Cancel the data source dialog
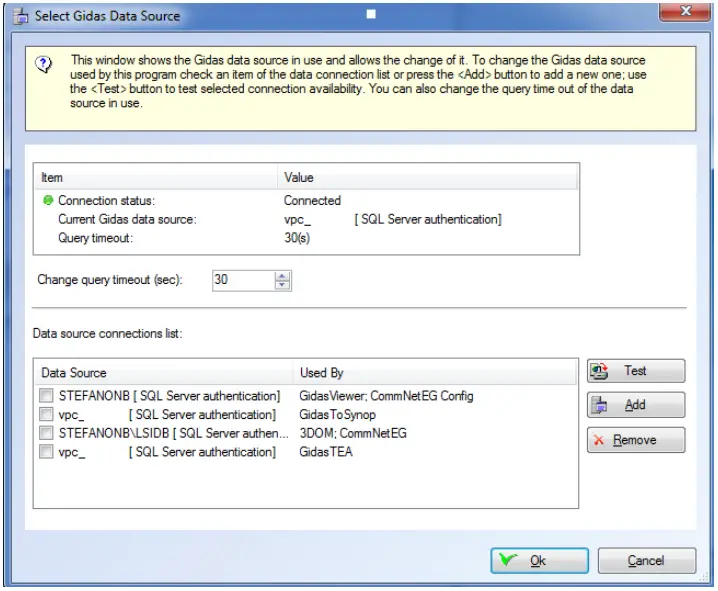Viewport: 718px width, 591px height. (647, 560)
